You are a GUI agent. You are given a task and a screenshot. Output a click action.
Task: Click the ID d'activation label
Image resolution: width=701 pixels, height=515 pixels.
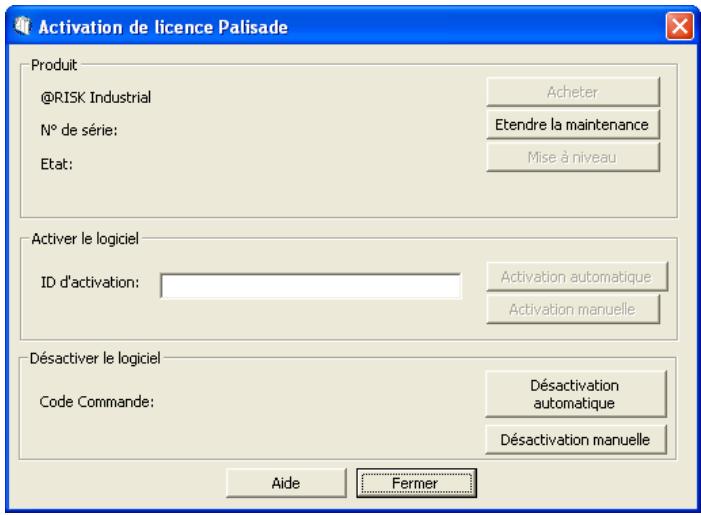pos(90,282)
